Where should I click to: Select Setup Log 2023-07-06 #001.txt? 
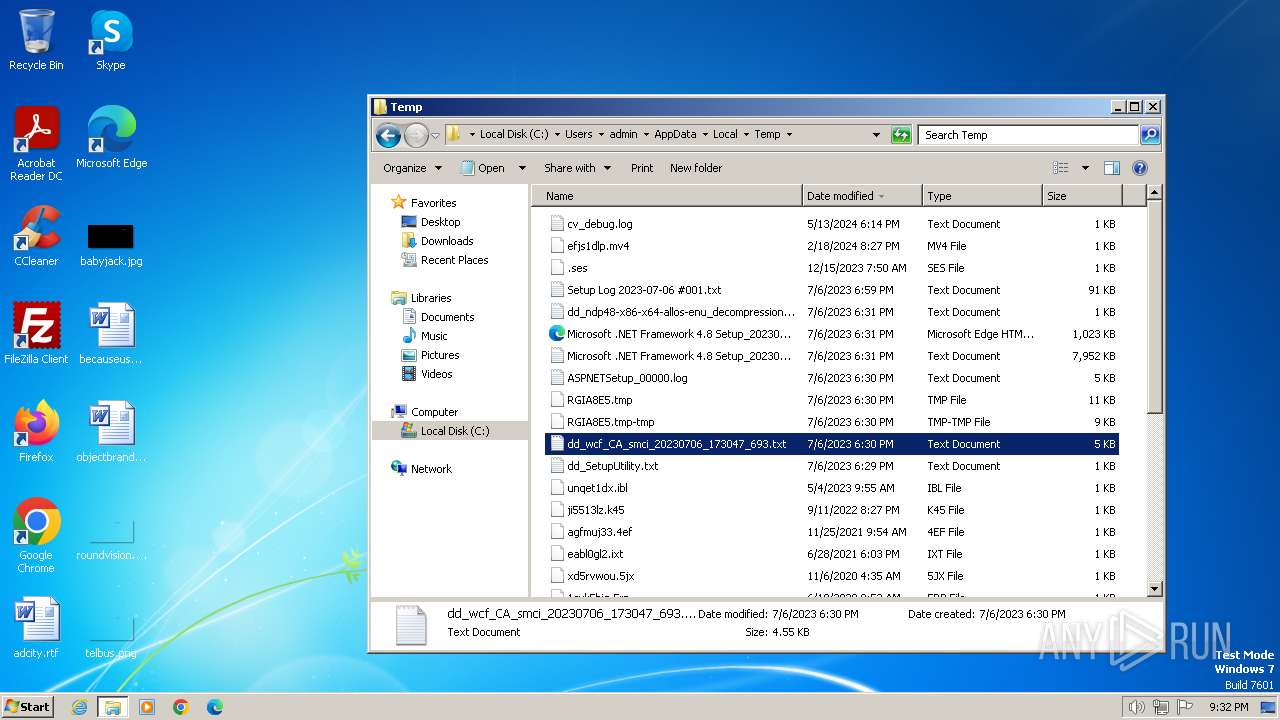click(831, 290)
